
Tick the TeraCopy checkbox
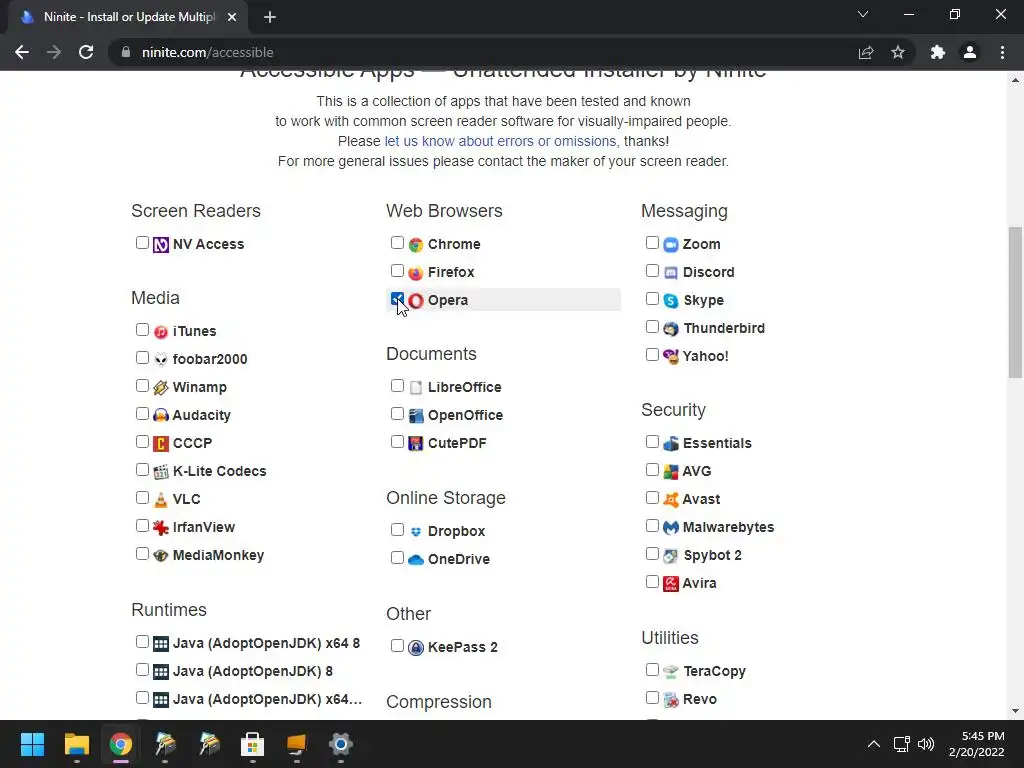pos(652,669)
